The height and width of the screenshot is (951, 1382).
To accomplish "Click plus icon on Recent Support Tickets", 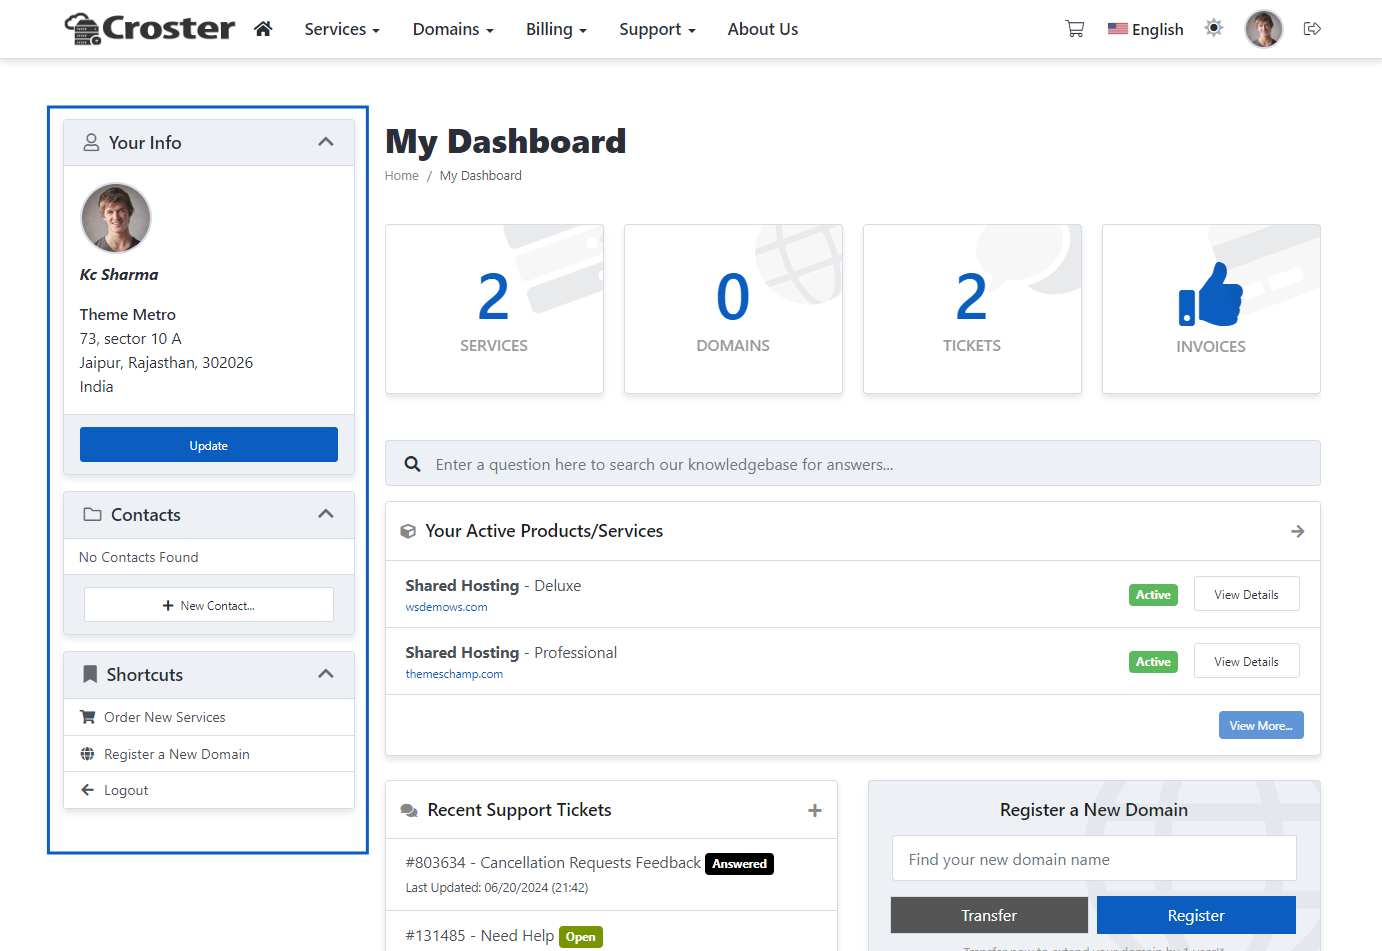I will (814, 810).
